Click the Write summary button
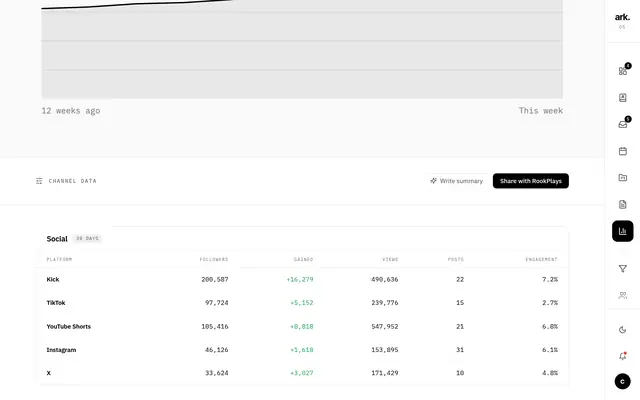Image resolution: width=640 pixels, height=400 pixels. point(456,181)
